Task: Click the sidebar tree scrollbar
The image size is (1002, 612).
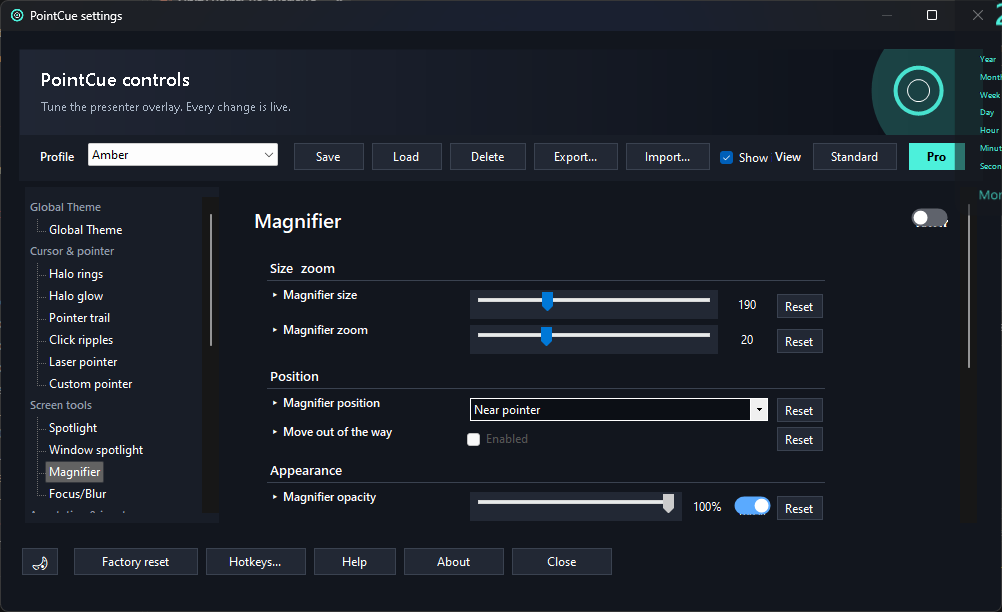Action: (x=211, y=280)
